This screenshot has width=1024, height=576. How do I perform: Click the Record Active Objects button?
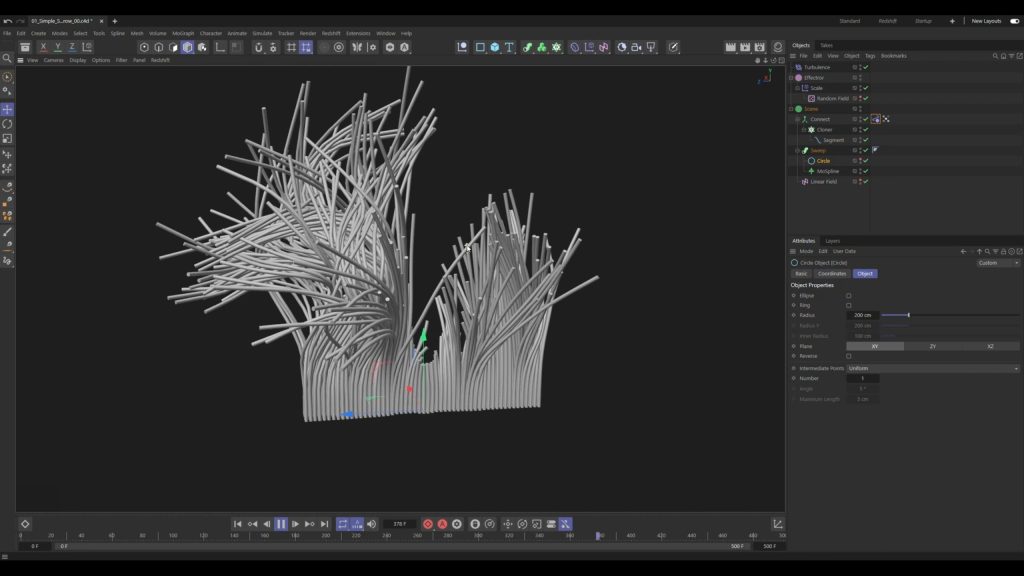(x=428, y=524)
